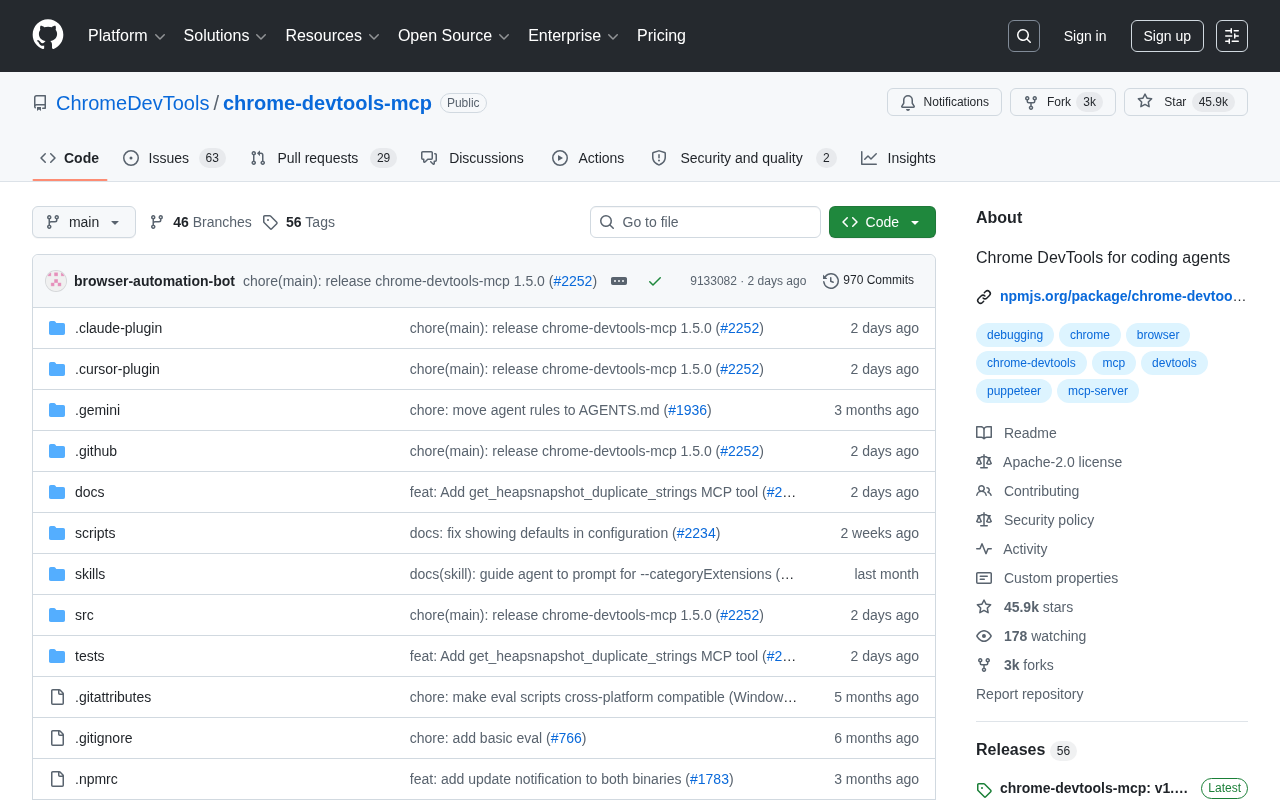Expand the Platform menu
This screenshot has height=800, width=1280.
(126, 36)
